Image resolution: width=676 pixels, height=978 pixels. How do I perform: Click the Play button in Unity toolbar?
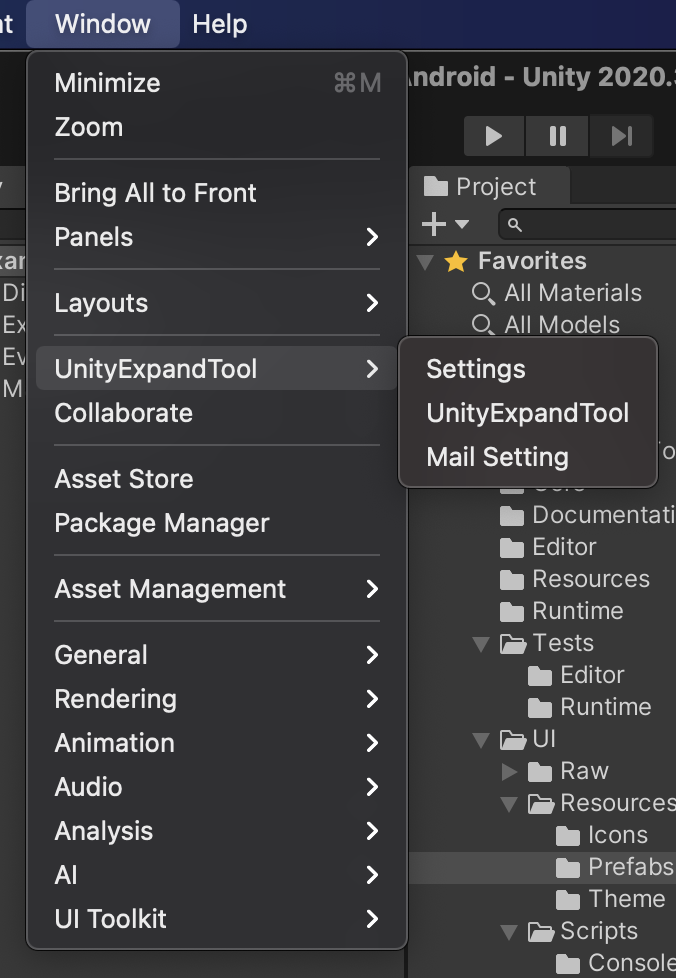[494, 136]
